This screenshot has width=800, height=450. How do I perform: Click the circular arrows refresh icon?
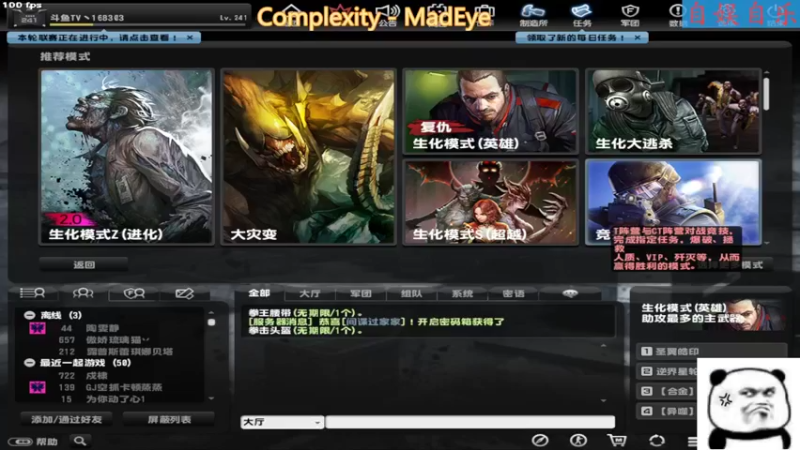pos(657,440)
